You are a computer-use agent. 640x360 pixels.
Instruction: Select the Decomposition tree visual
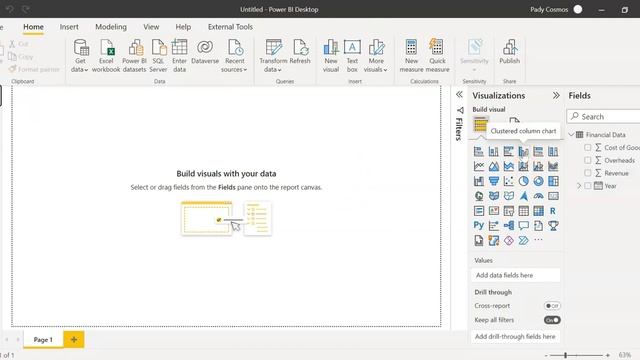(x=509, y=226)
